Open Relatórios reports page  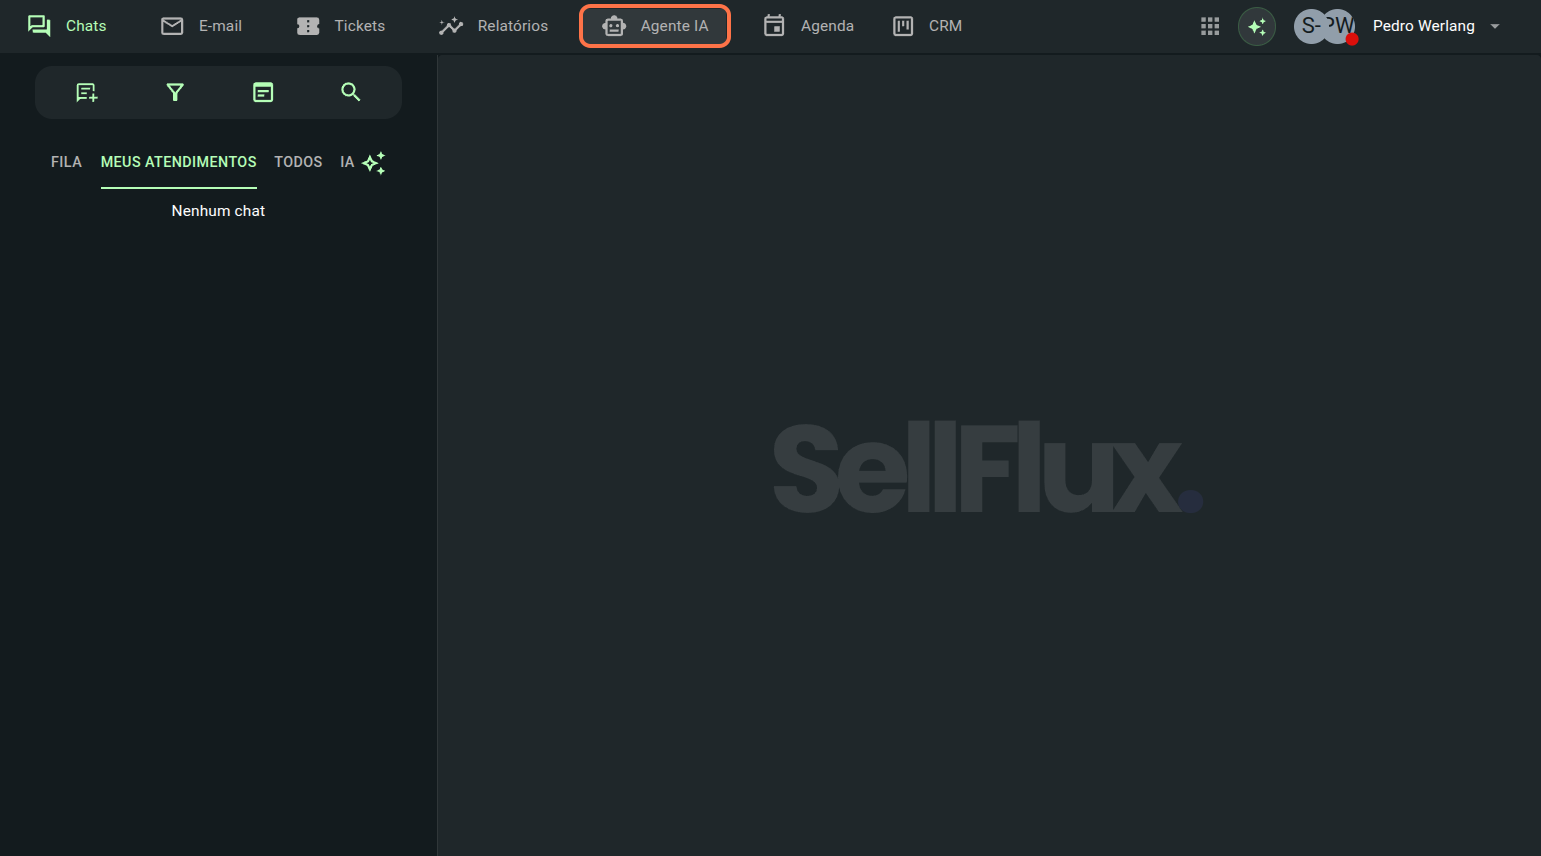[494, 26]
